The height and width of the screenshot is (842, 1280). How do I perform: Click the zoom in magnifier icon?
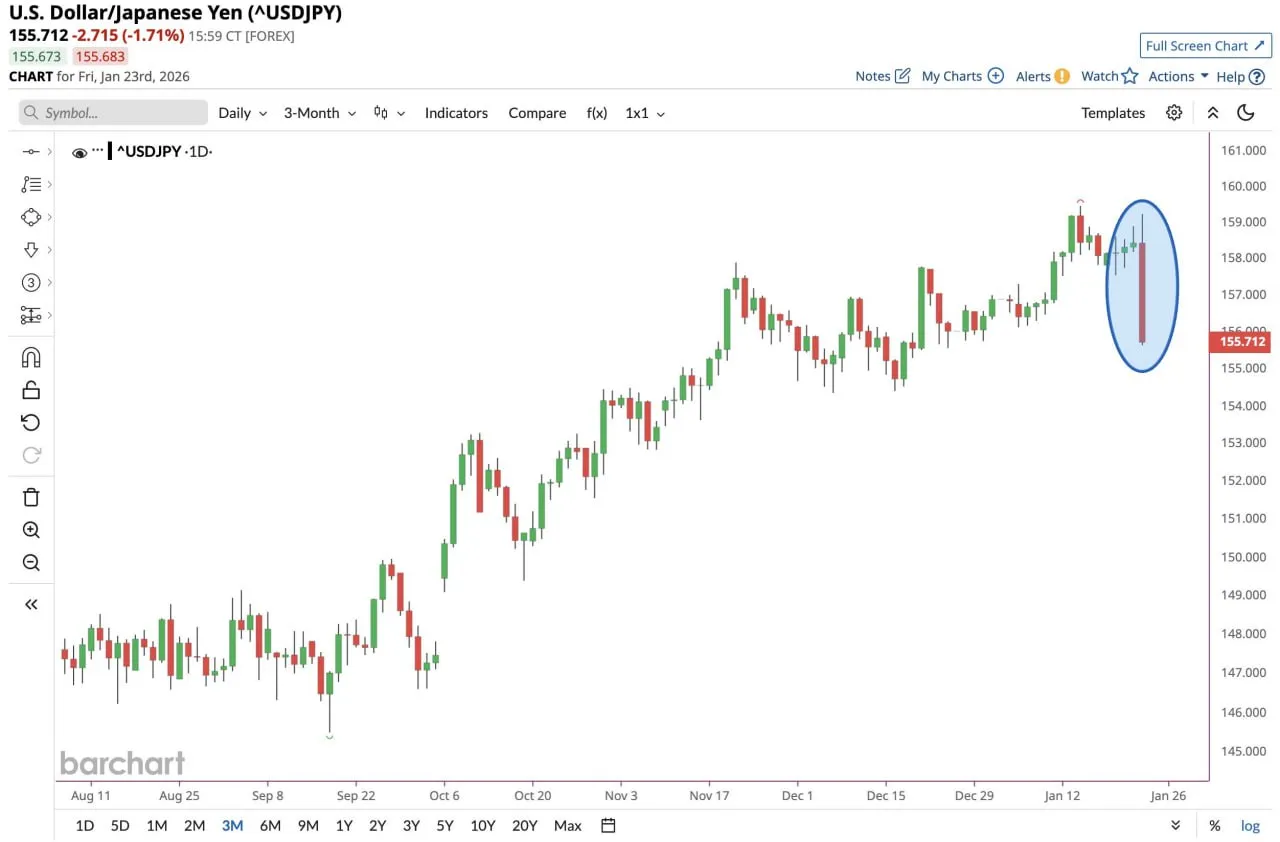(x=31, y=530)
